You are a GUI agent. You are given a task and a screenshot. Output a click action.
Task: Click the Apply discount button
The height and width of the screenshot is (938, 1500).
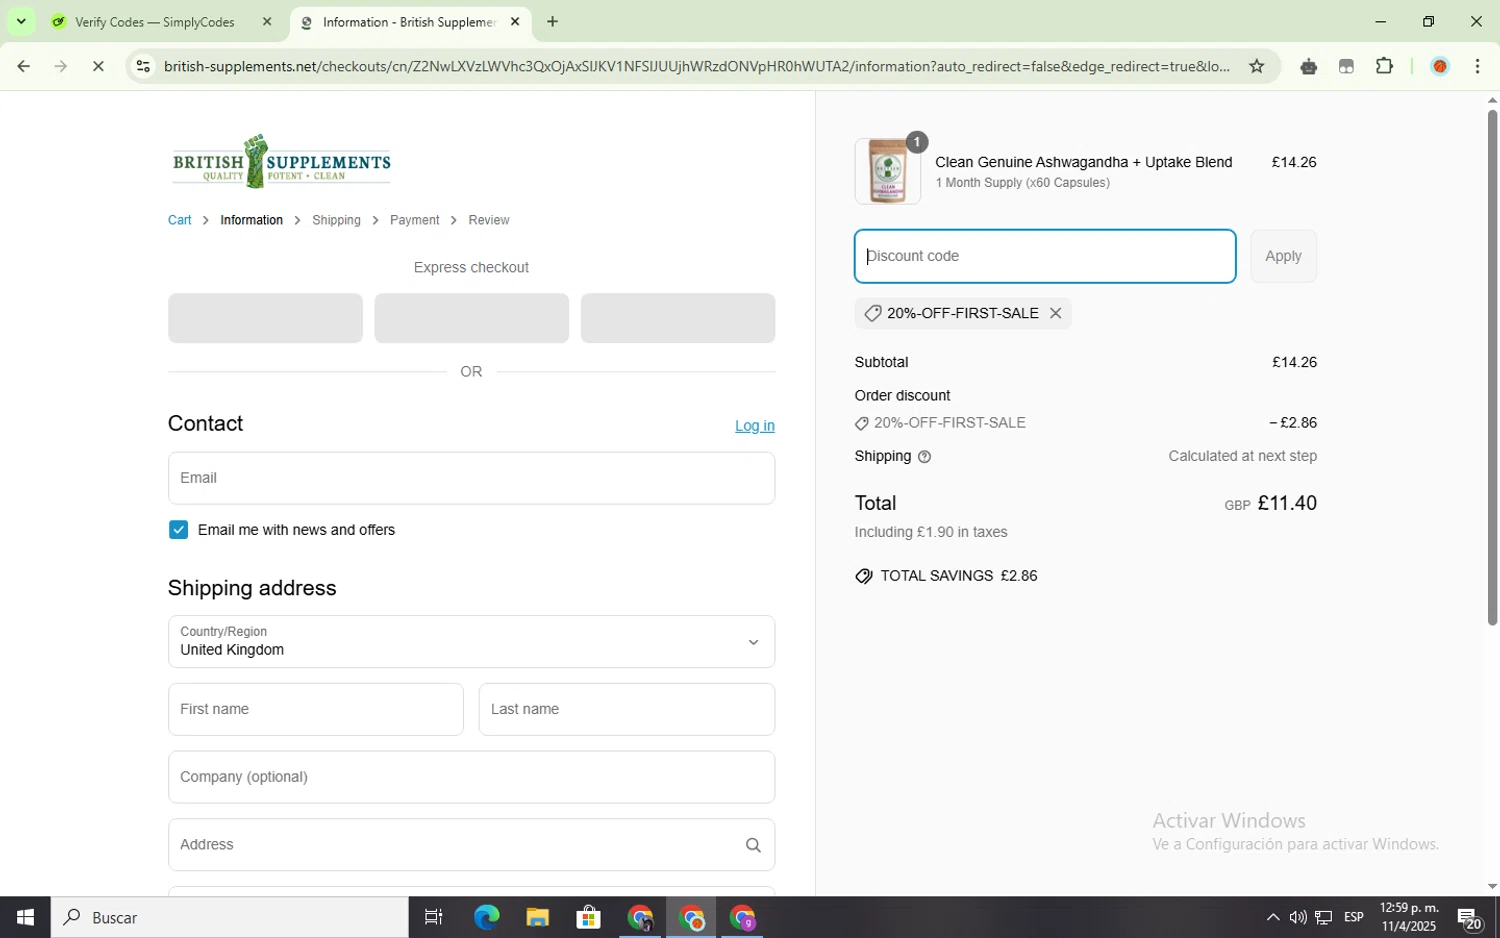pyautogui.click(x=1283, y=256)
